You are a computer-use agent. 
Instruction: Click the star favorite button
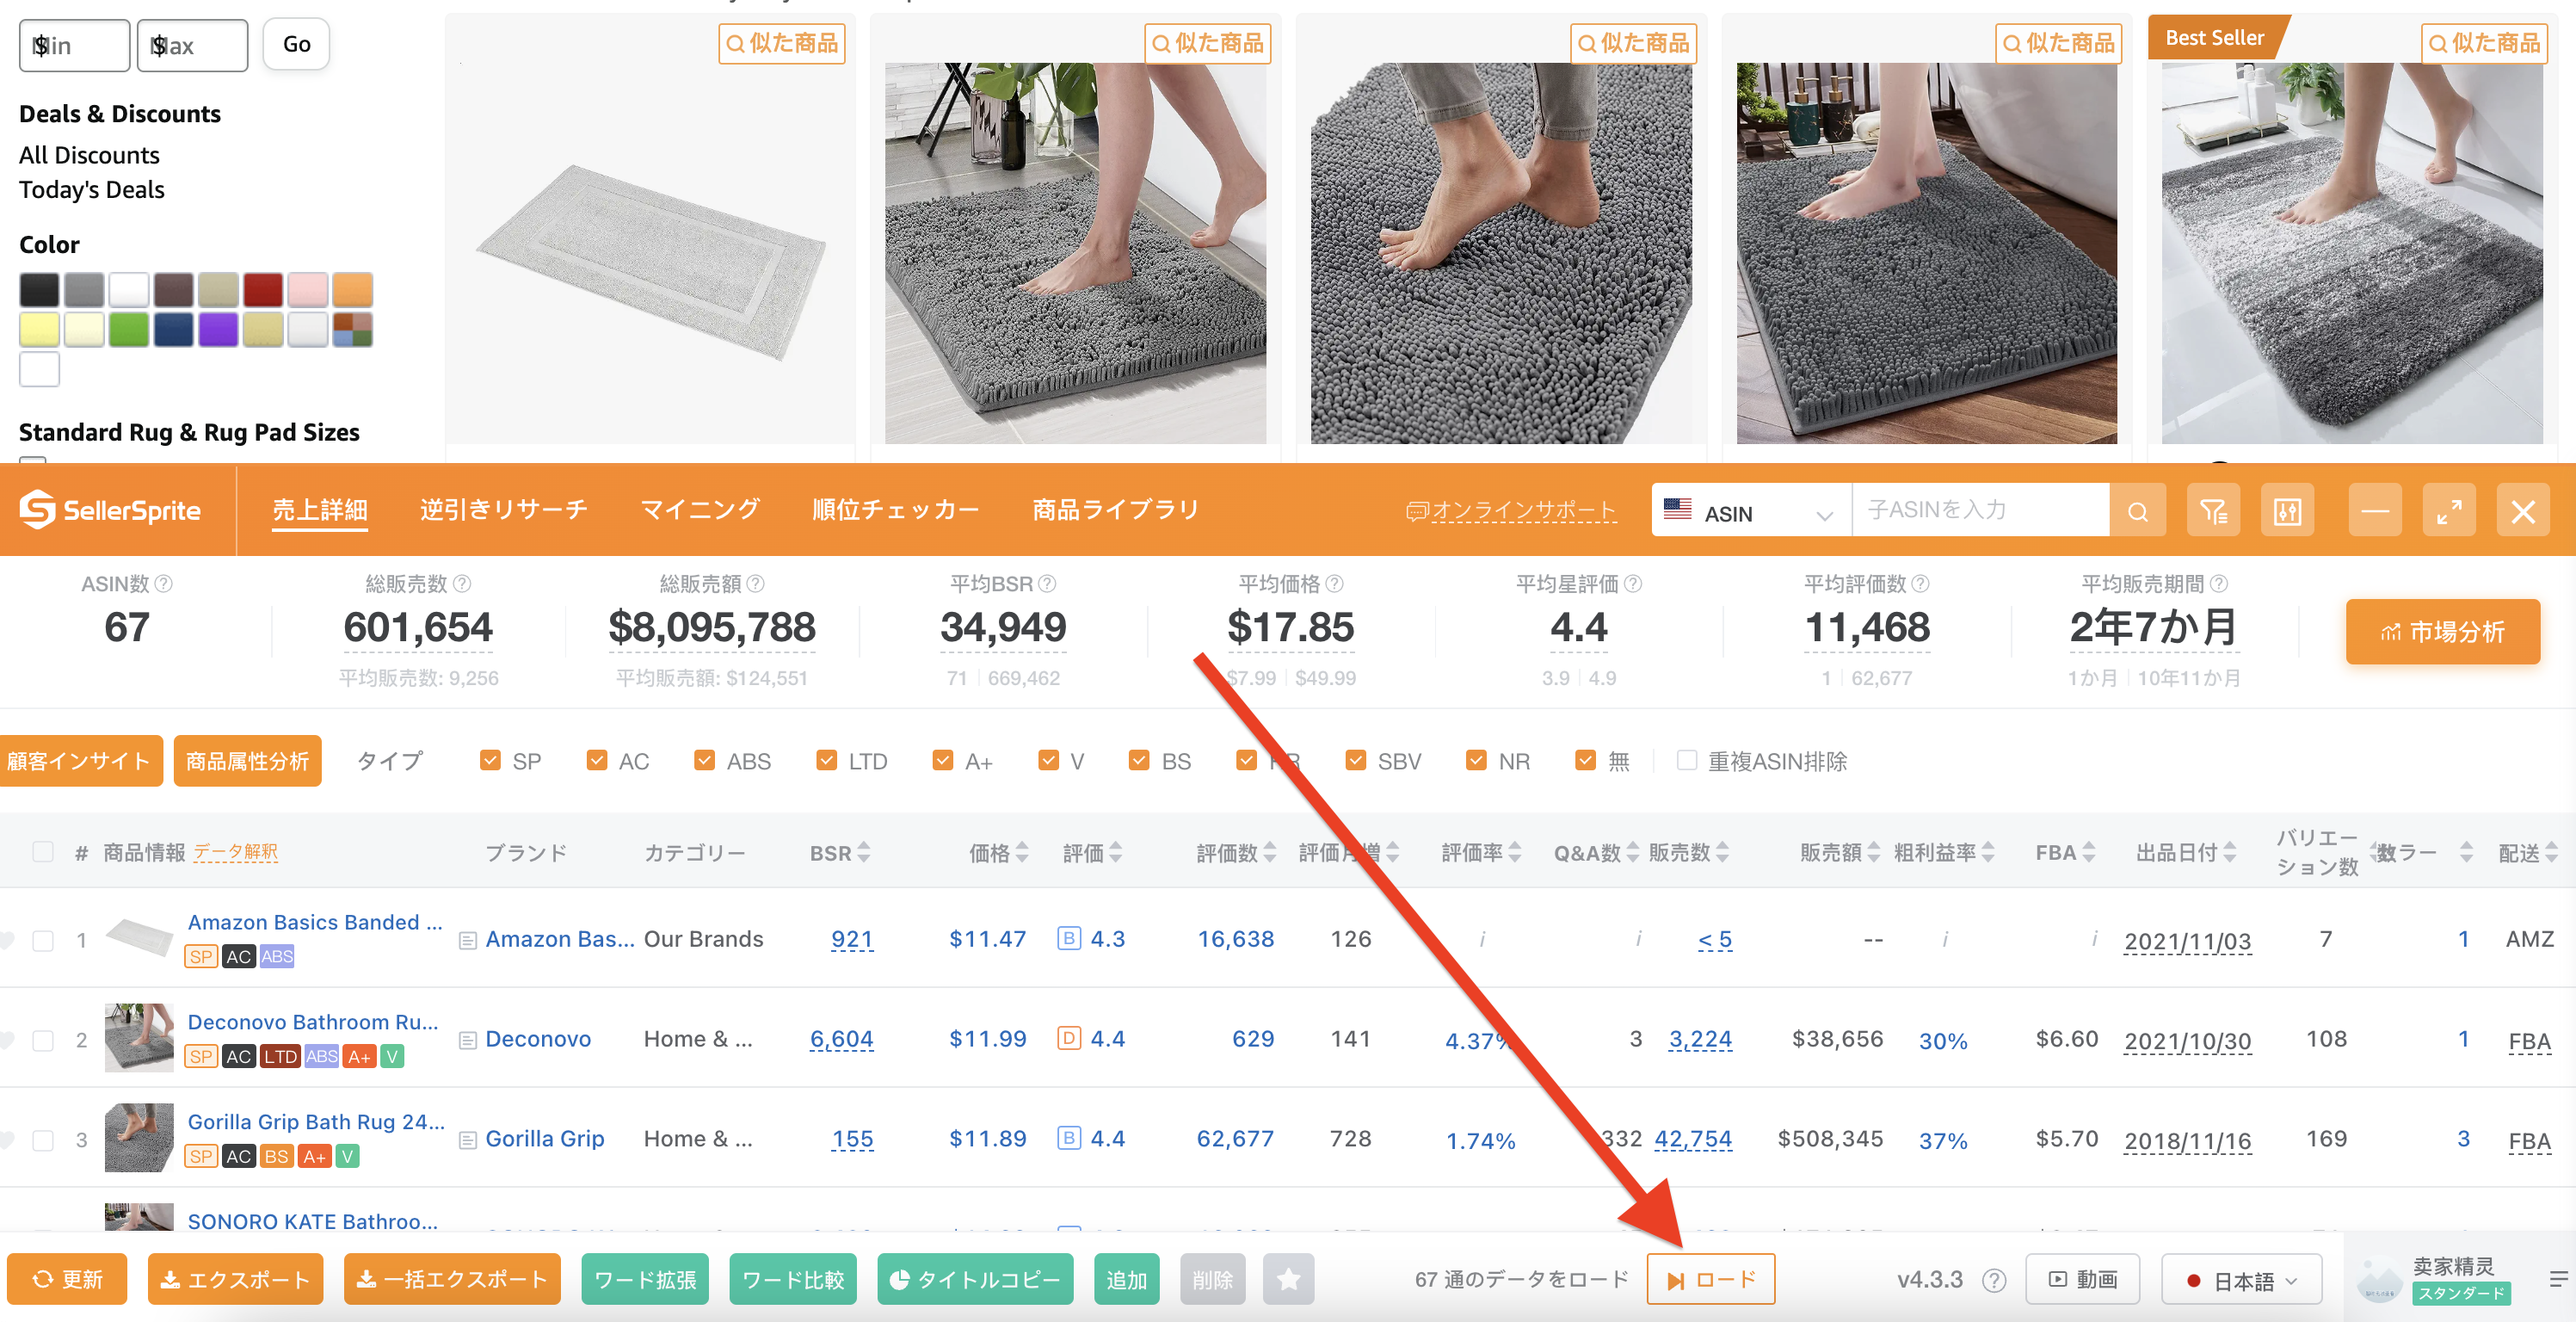(1288, 1279)
